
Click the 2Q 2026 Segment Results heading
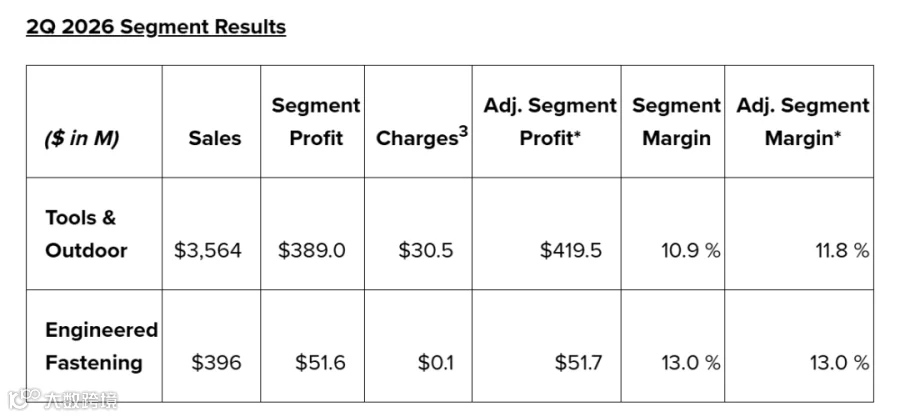[x=156, y=27]
